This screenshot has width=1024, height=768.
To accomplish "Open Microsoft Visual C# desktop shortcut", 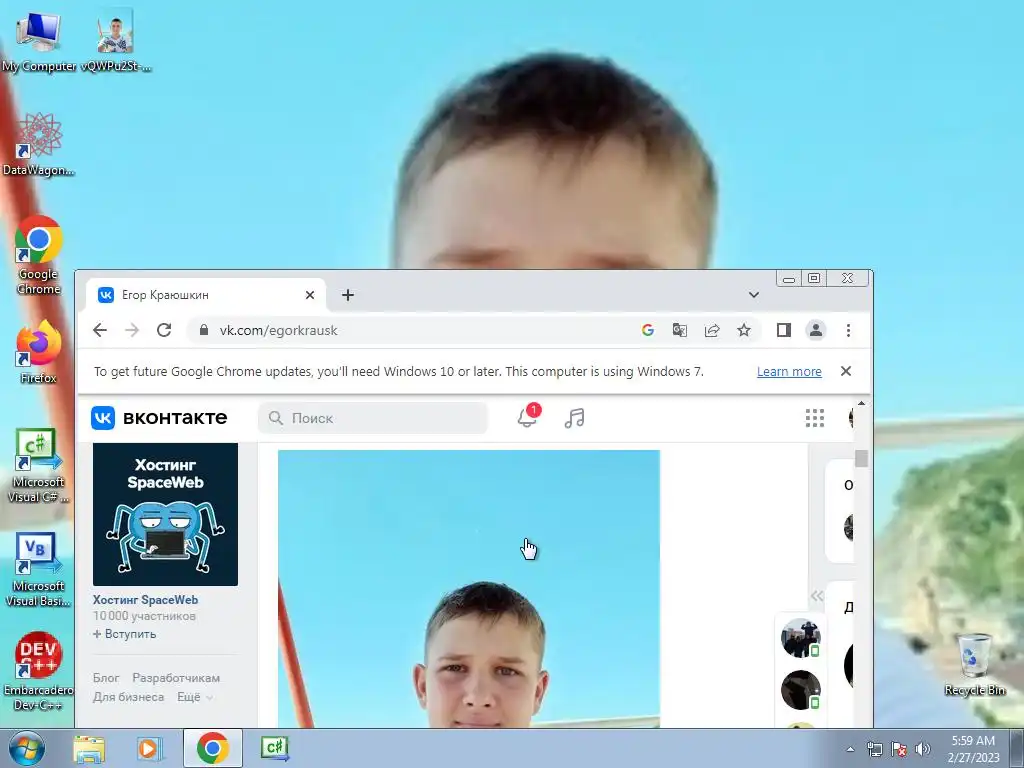I will (39, 466).
